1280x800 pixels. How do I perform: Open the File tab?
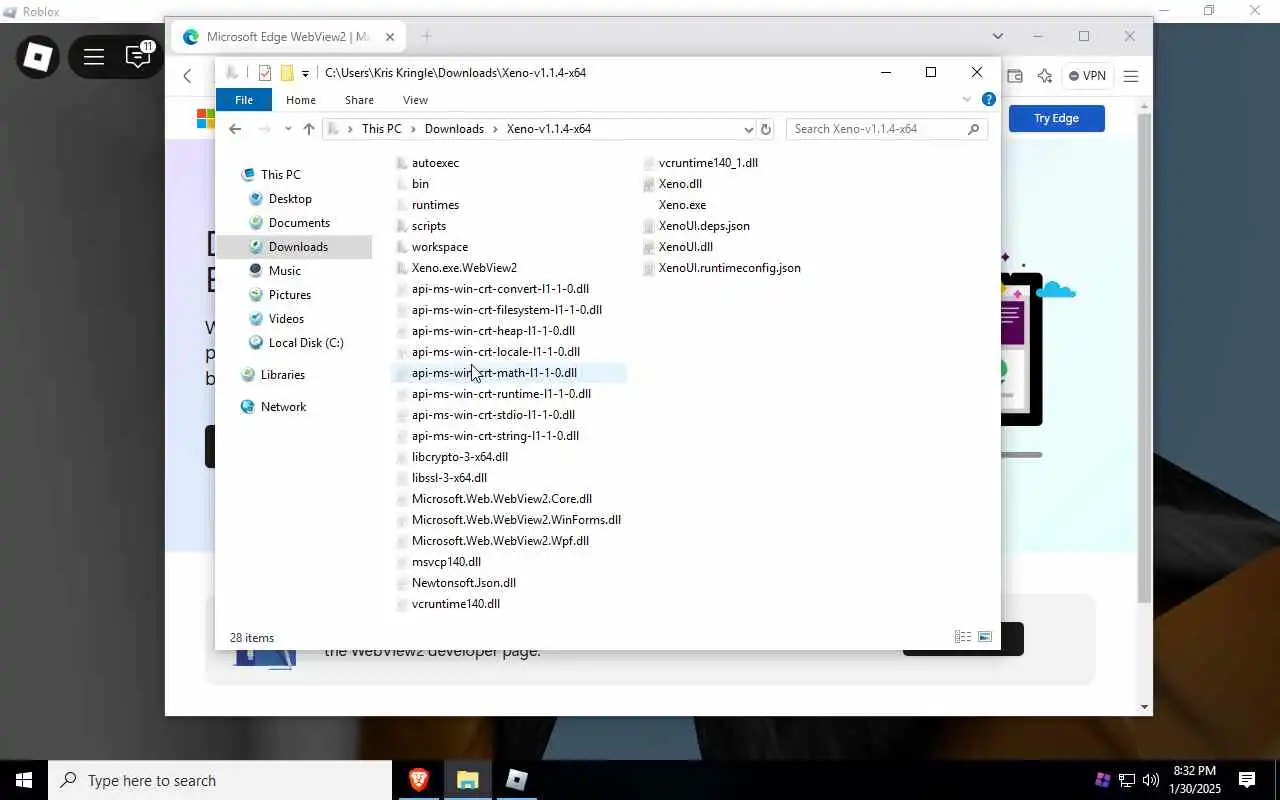click(x=243, y=100)
